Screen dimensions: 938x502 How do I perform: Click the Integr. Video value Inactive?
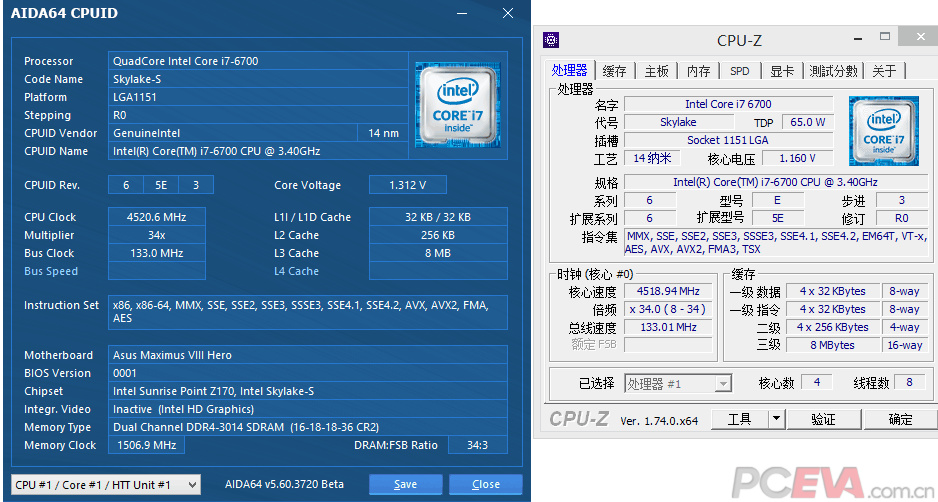pos(307,409)
